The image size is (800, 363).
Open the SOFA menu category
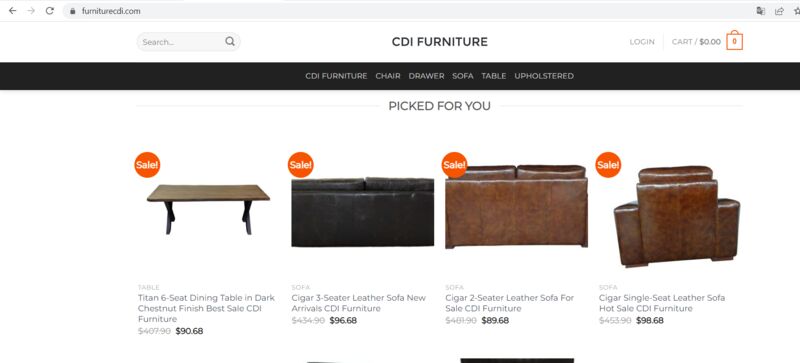click(463, 76)
